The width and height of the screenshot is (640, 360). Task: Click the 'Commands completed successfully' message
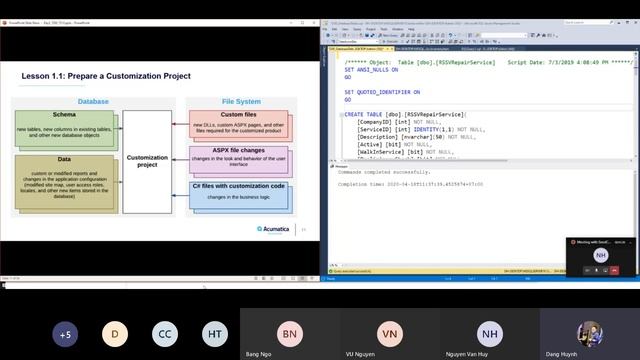pyautogui.click(x=384, y=172)
